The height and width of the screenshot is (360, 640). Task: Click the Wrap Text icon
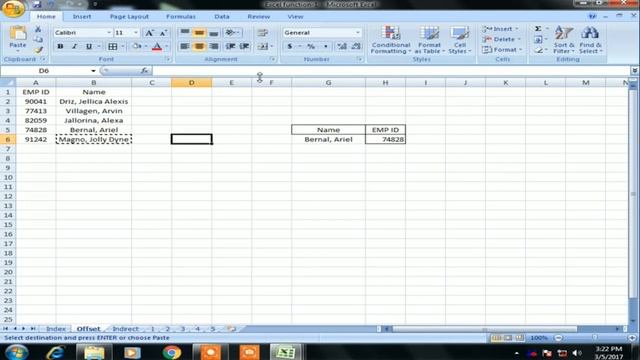pos(262,33)
